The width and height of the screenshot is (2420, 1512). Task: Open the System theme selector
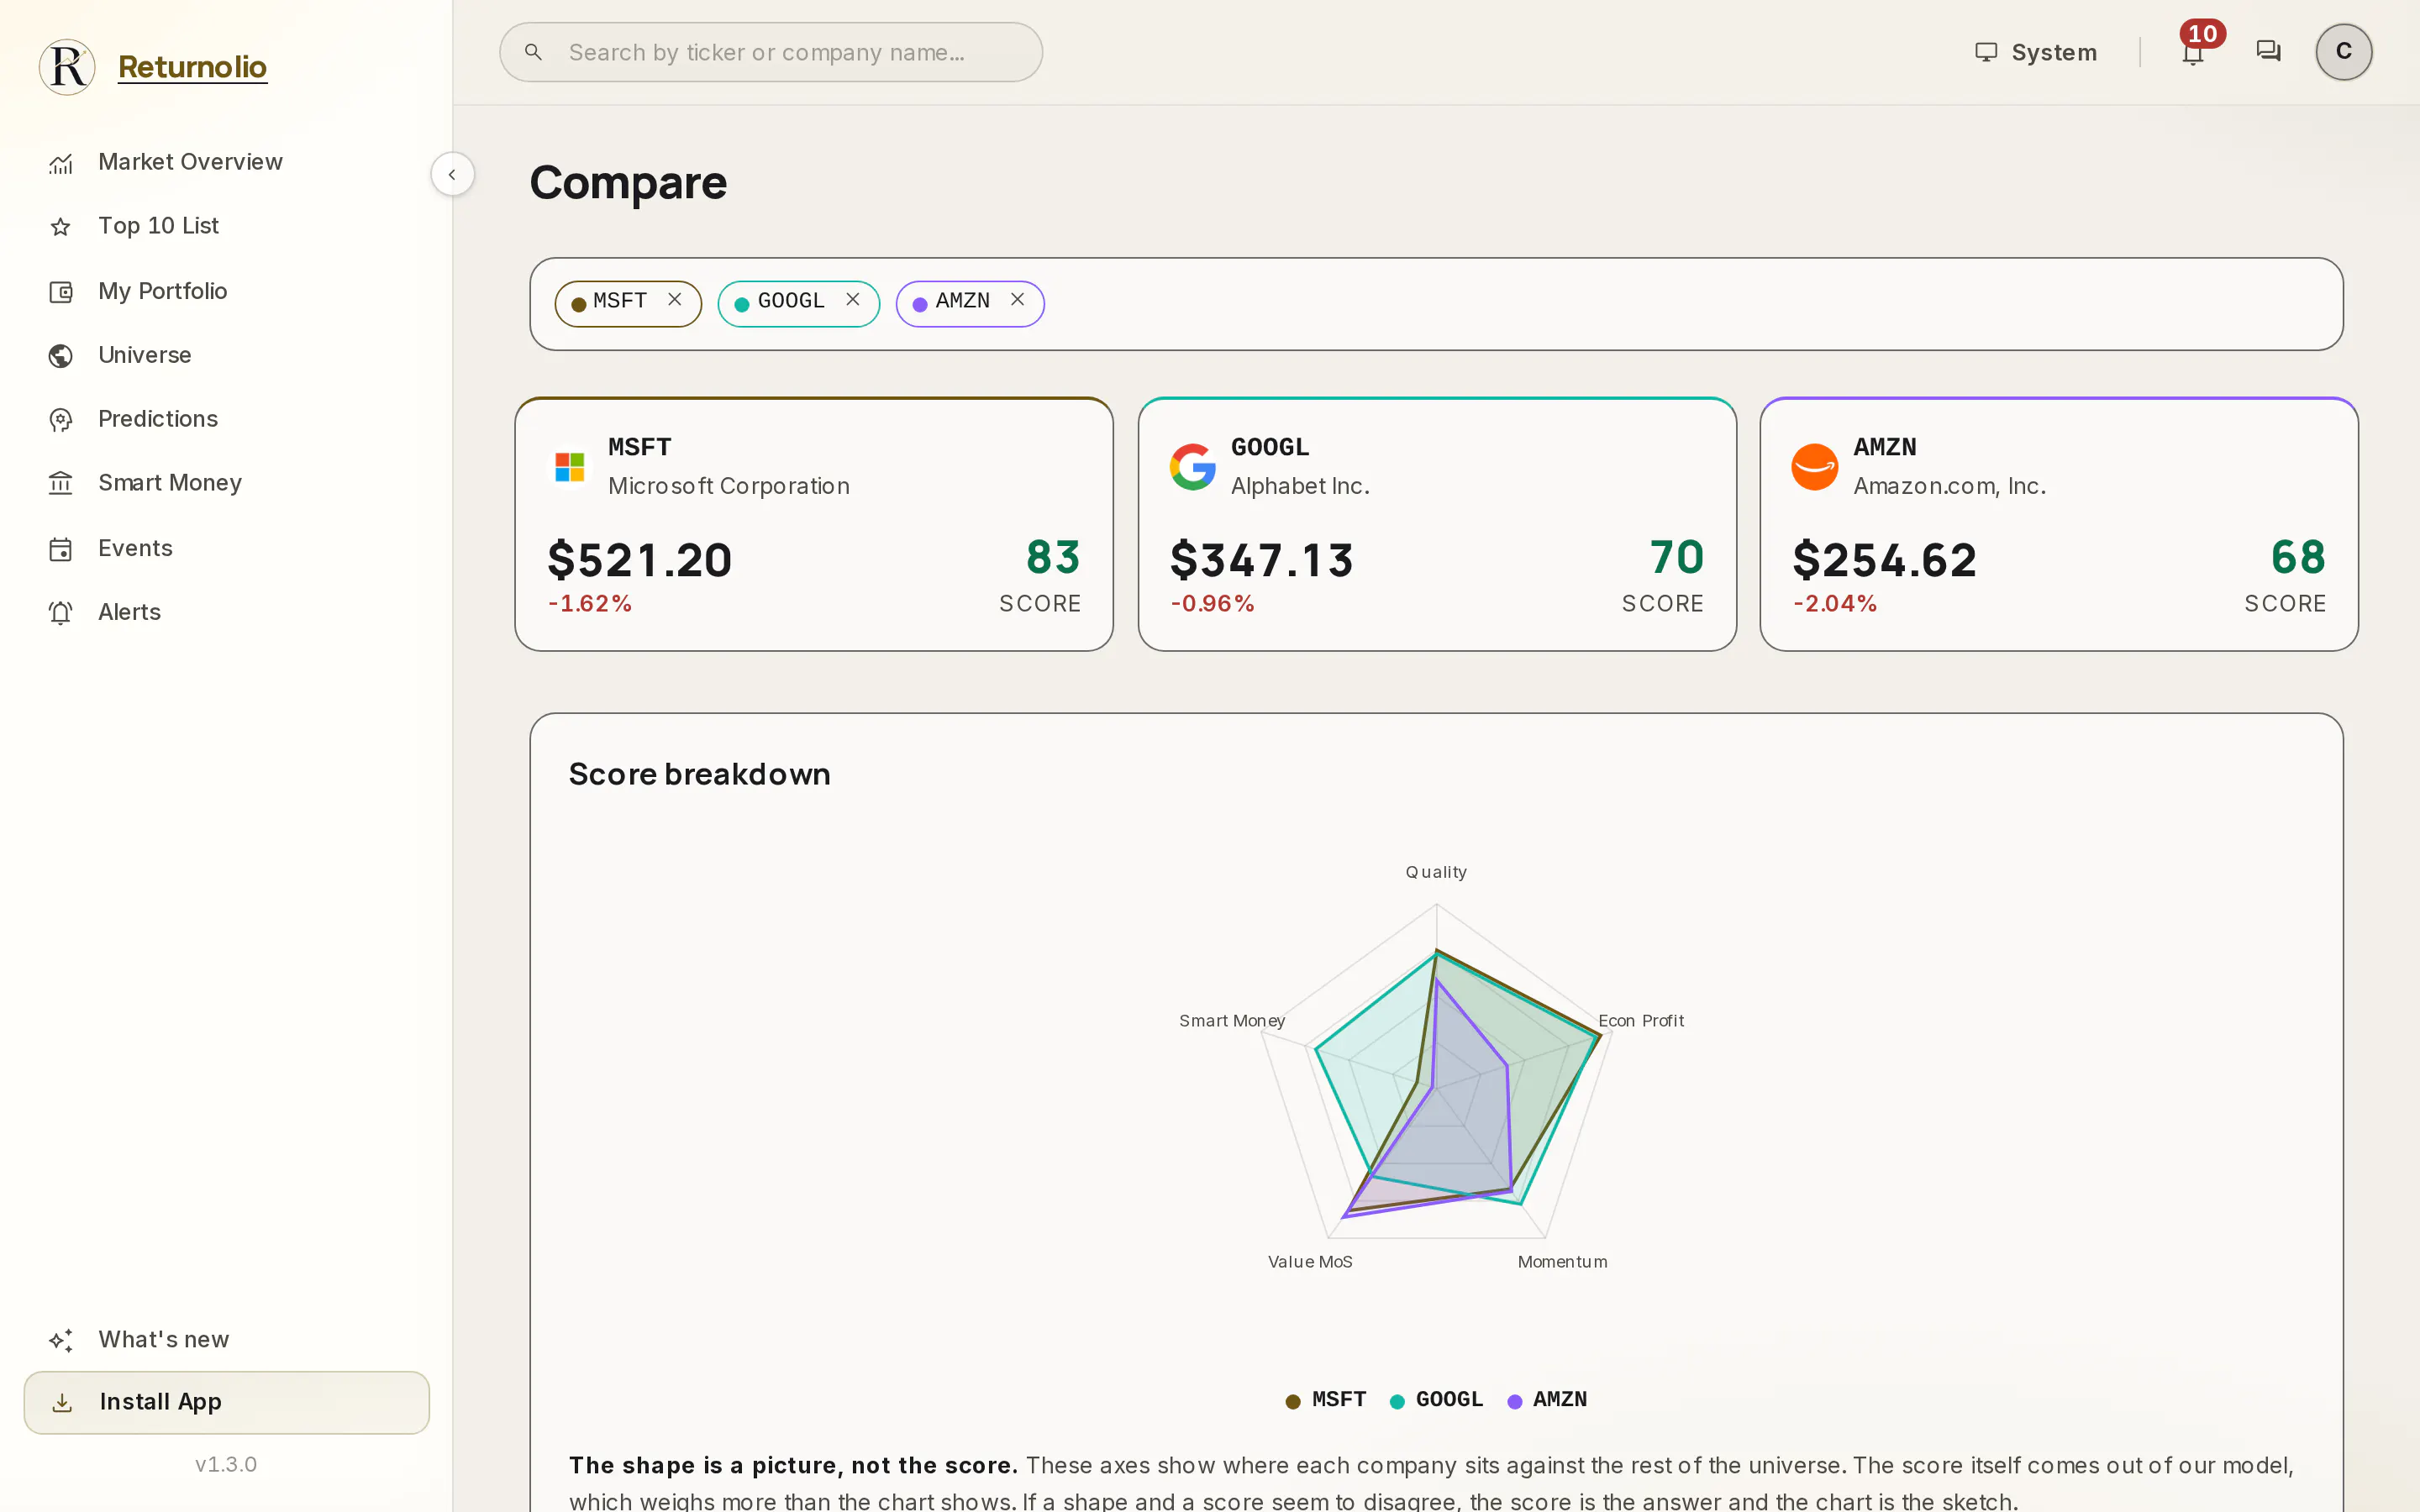[2036, 52]
